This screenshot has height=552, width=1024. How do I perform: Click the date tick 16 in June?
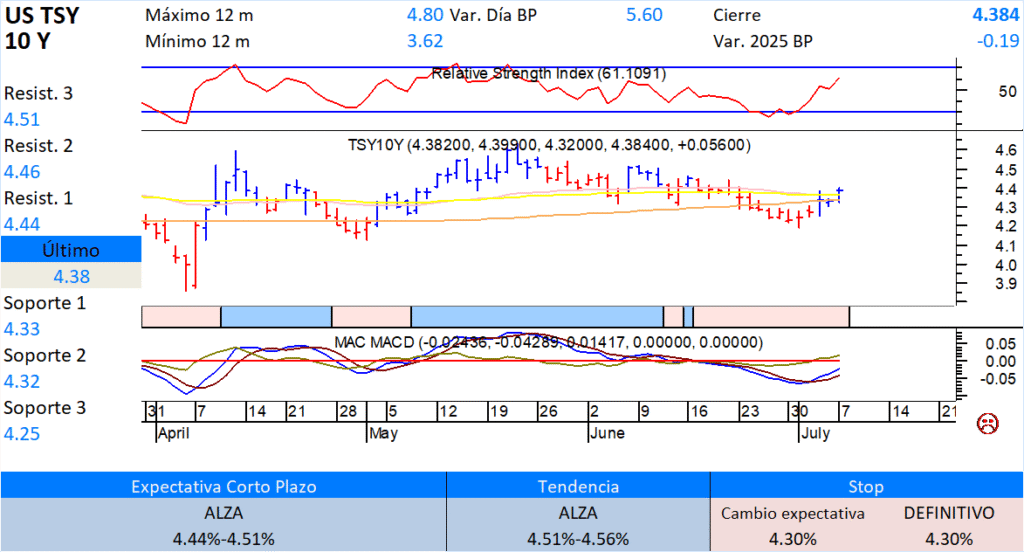click(x=699, y=412)
